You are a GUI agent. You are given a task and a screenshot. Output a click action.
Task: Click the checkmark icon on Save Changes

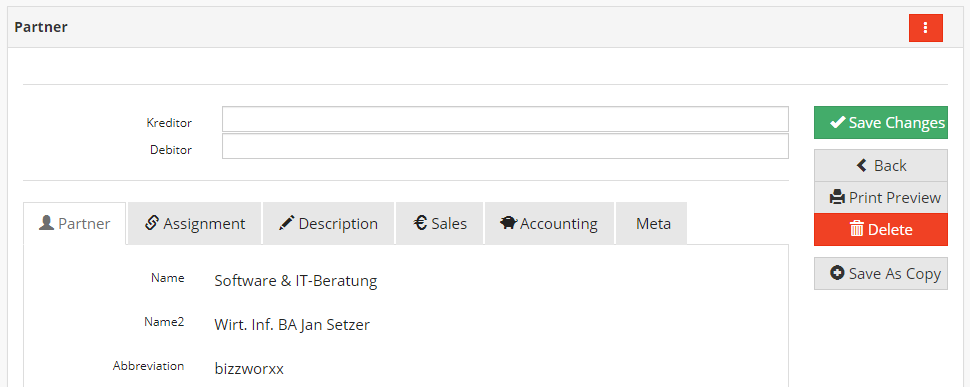[838, 122]
